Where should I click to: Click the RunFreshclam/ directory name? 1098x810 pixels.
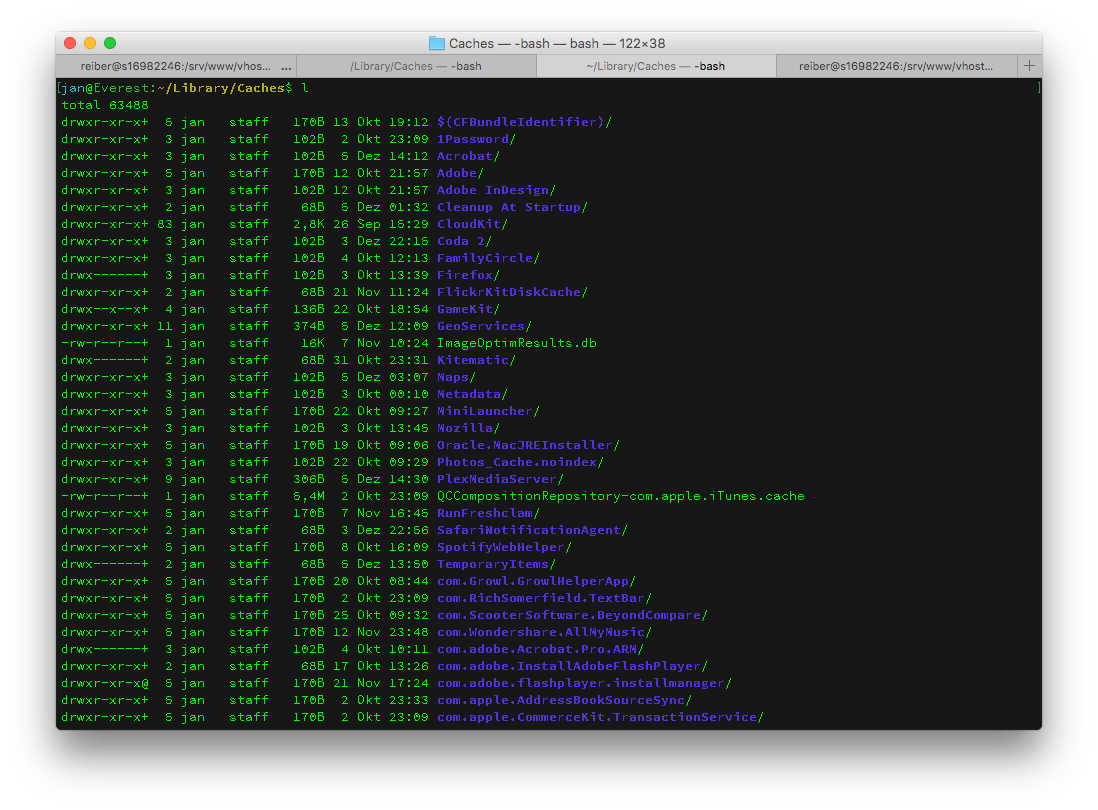(488, 513)
